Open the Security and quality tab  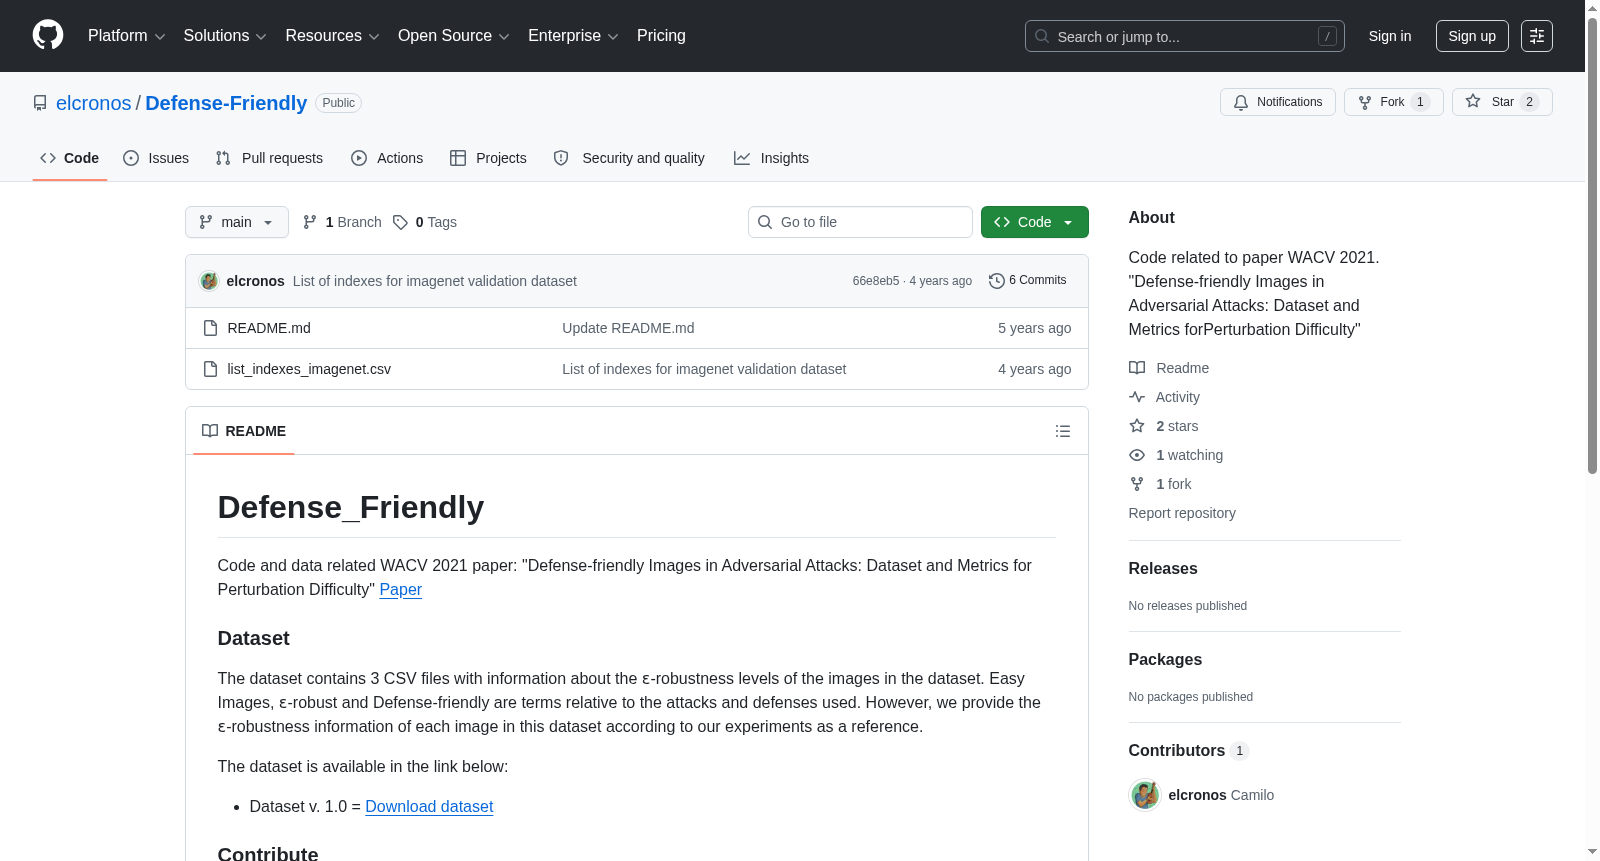[629, 158]
